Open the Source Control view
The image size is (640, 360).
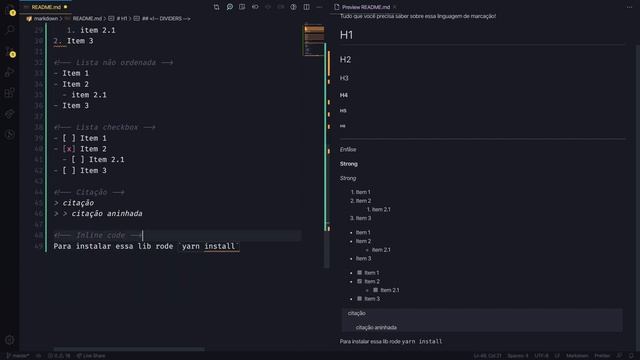click(x=10, y=51)
